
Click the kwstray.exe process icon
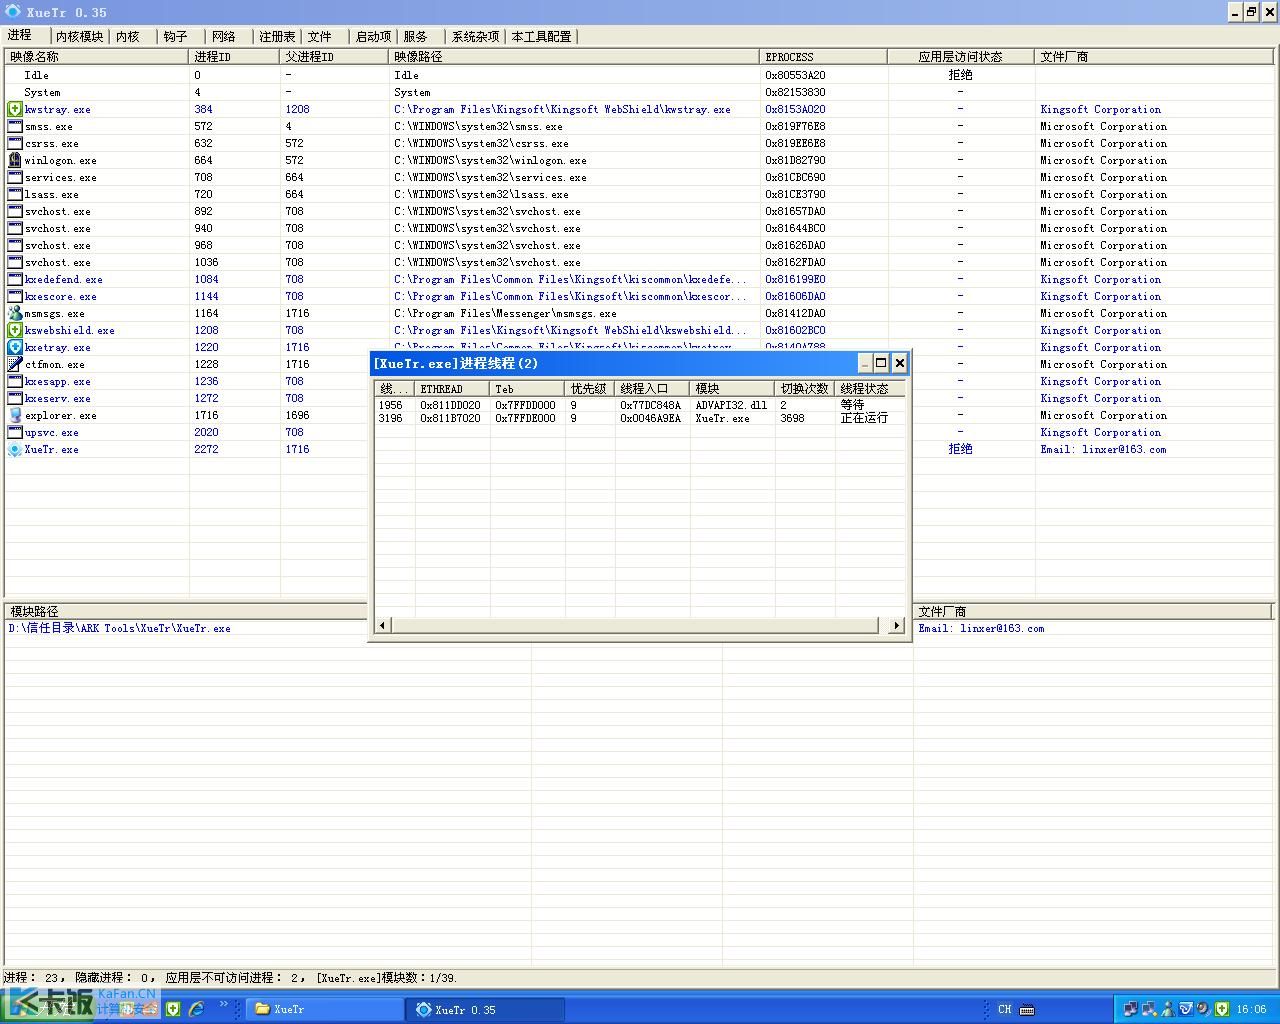coord(15,109)
